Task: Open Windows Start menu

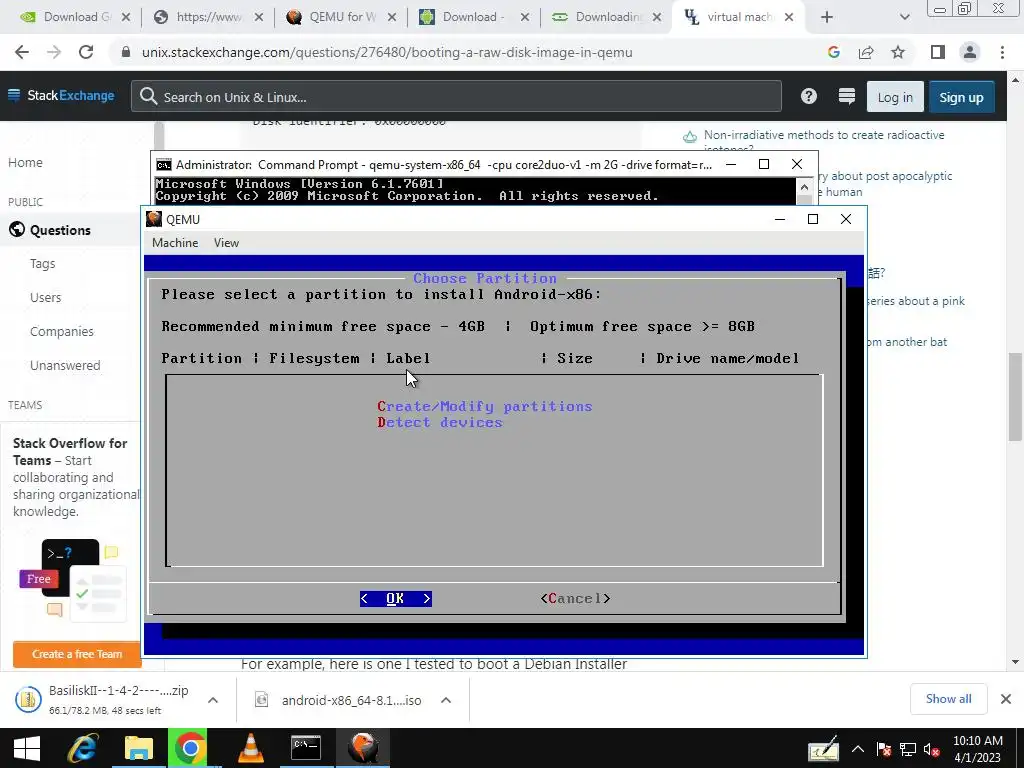Action: pyautogui.click(x=26, y=748)
